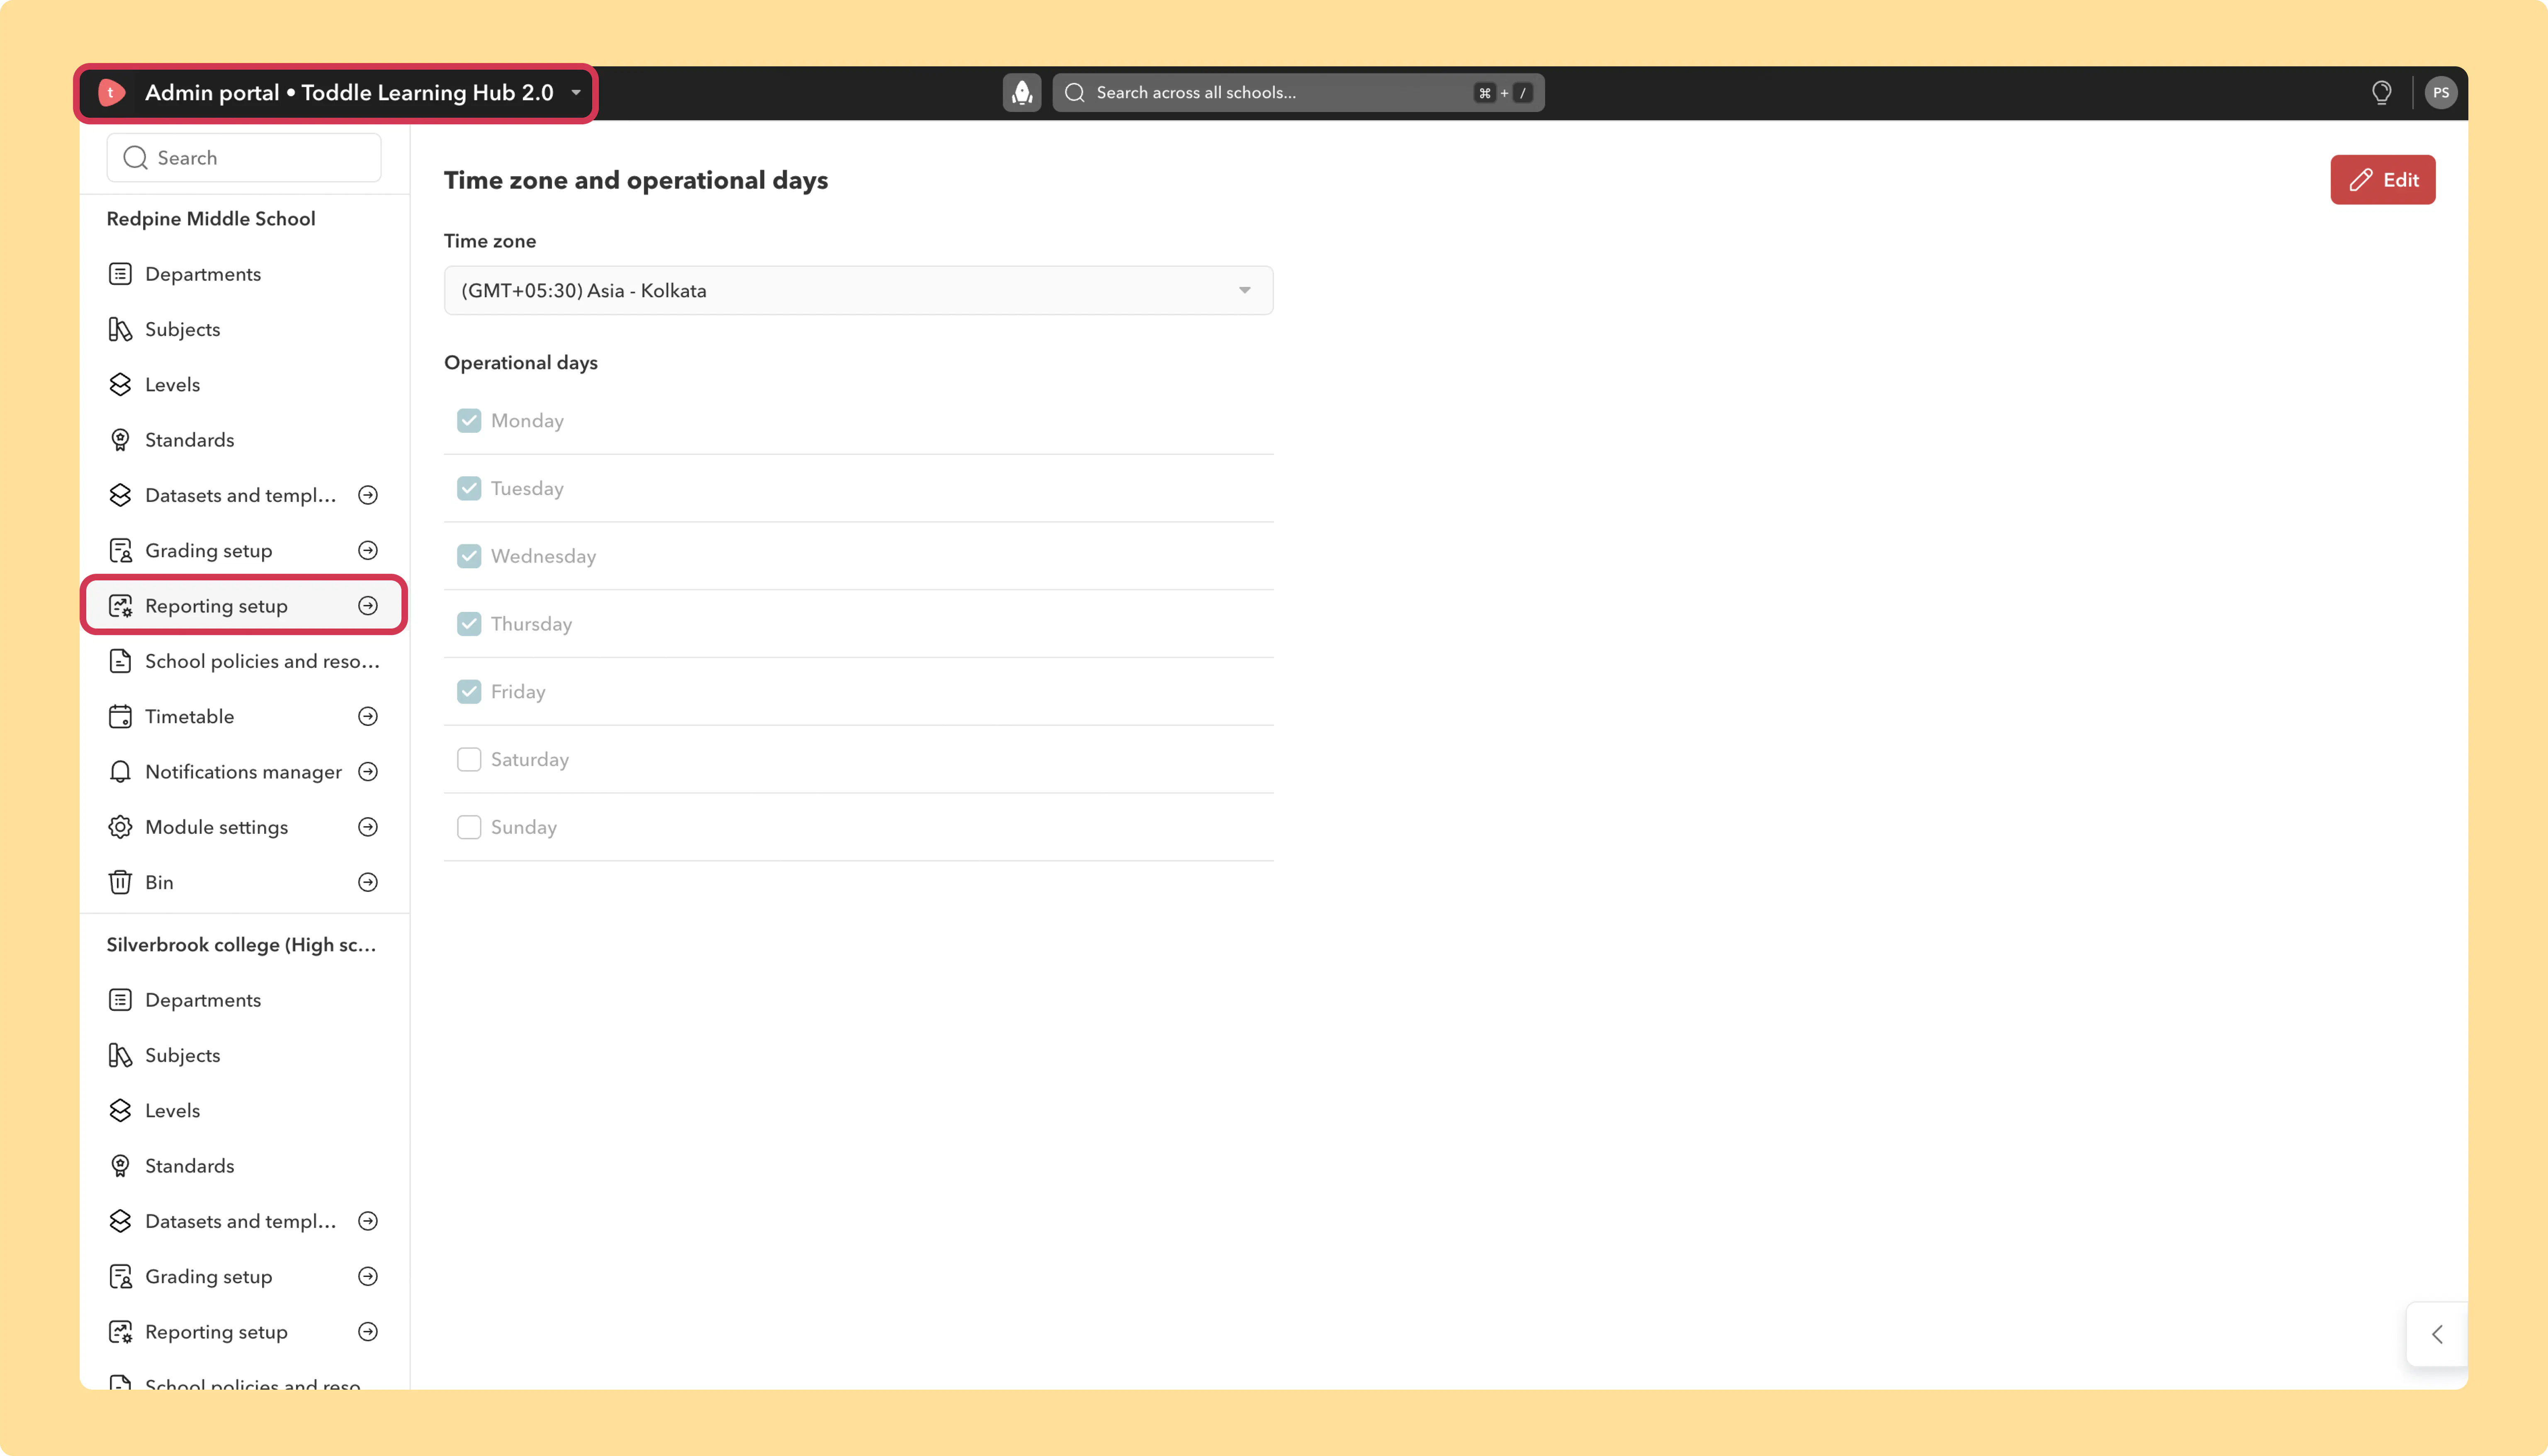Screen dimensions: 2548x1456
Task: Open Silverbrook Standards menu item
Action: pos(244,1166)
